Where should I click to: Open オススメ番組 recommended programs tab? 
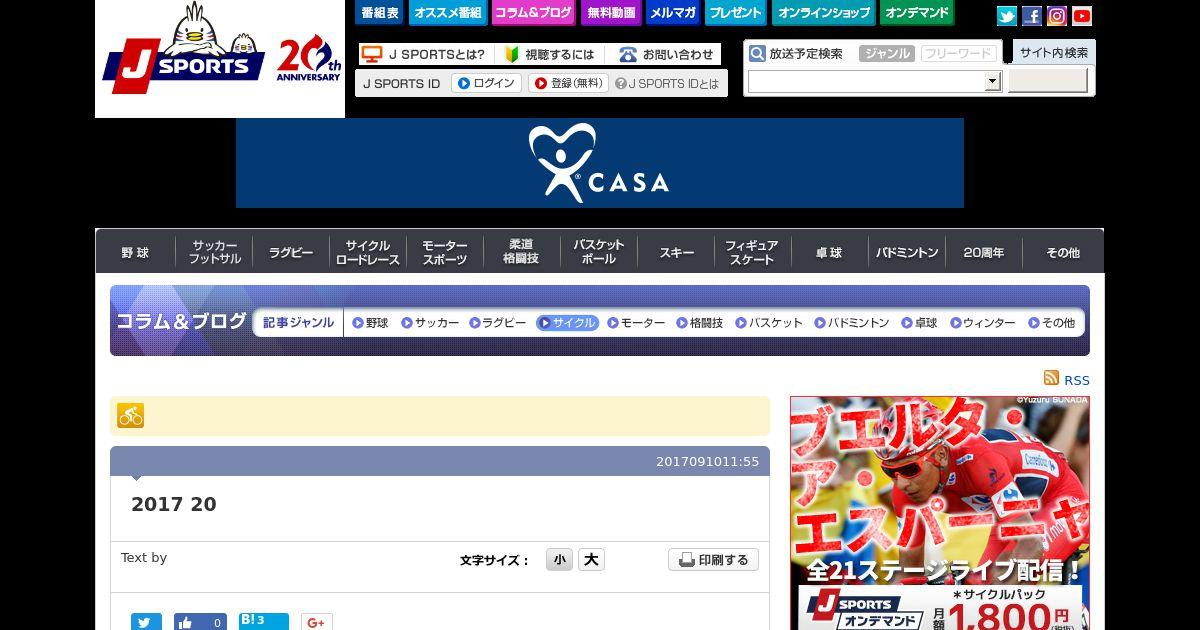coord(447,13)
